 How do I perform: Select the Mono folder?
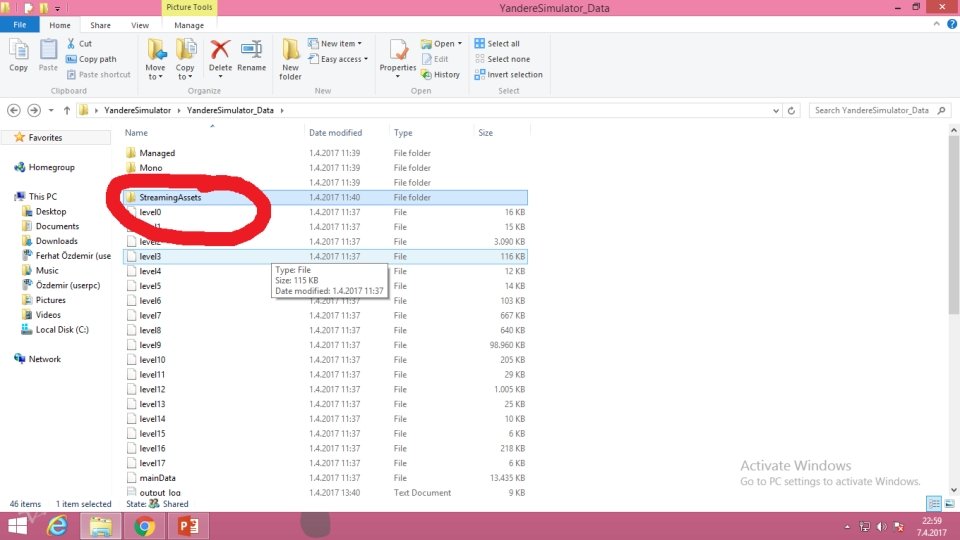click(x=326, y=167)
